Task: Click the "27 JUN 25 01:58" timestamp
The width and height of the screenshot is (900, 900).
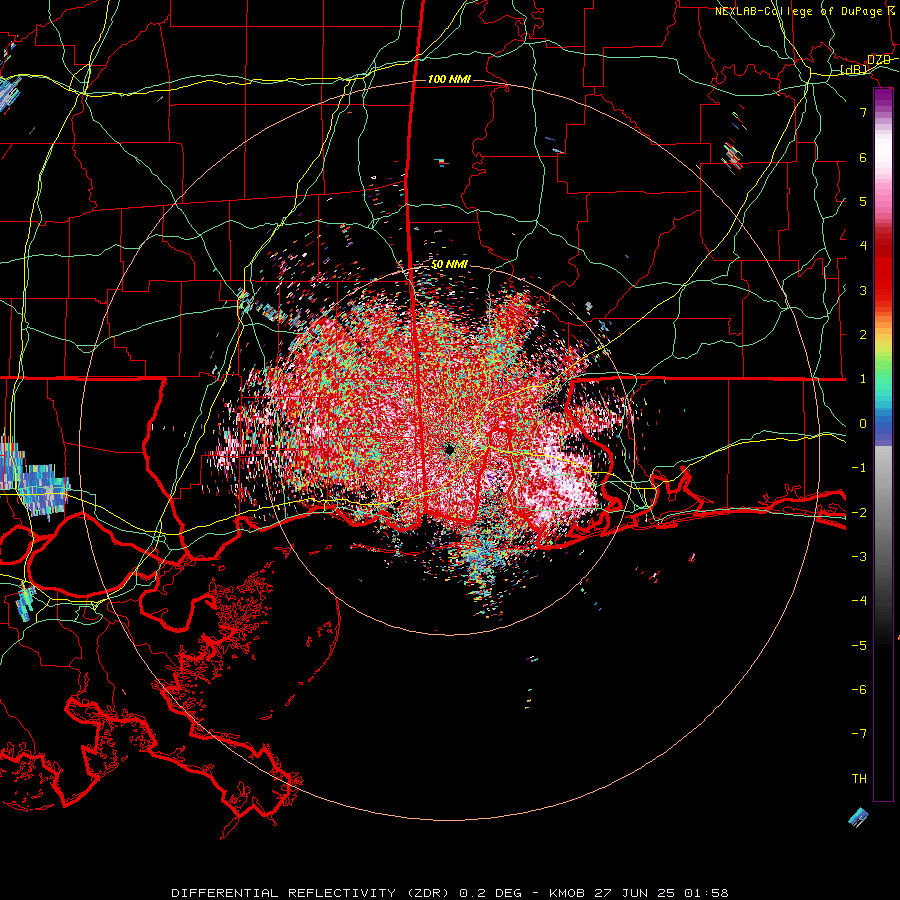Action: click(x=660, y=893)
